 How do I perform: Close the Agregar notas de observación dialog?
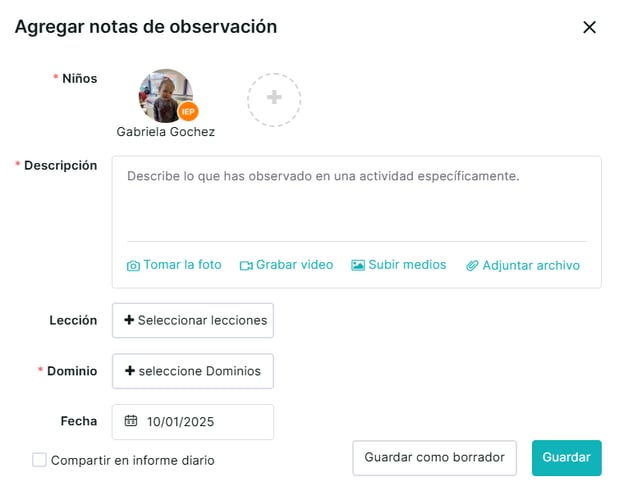pos(589,27)
